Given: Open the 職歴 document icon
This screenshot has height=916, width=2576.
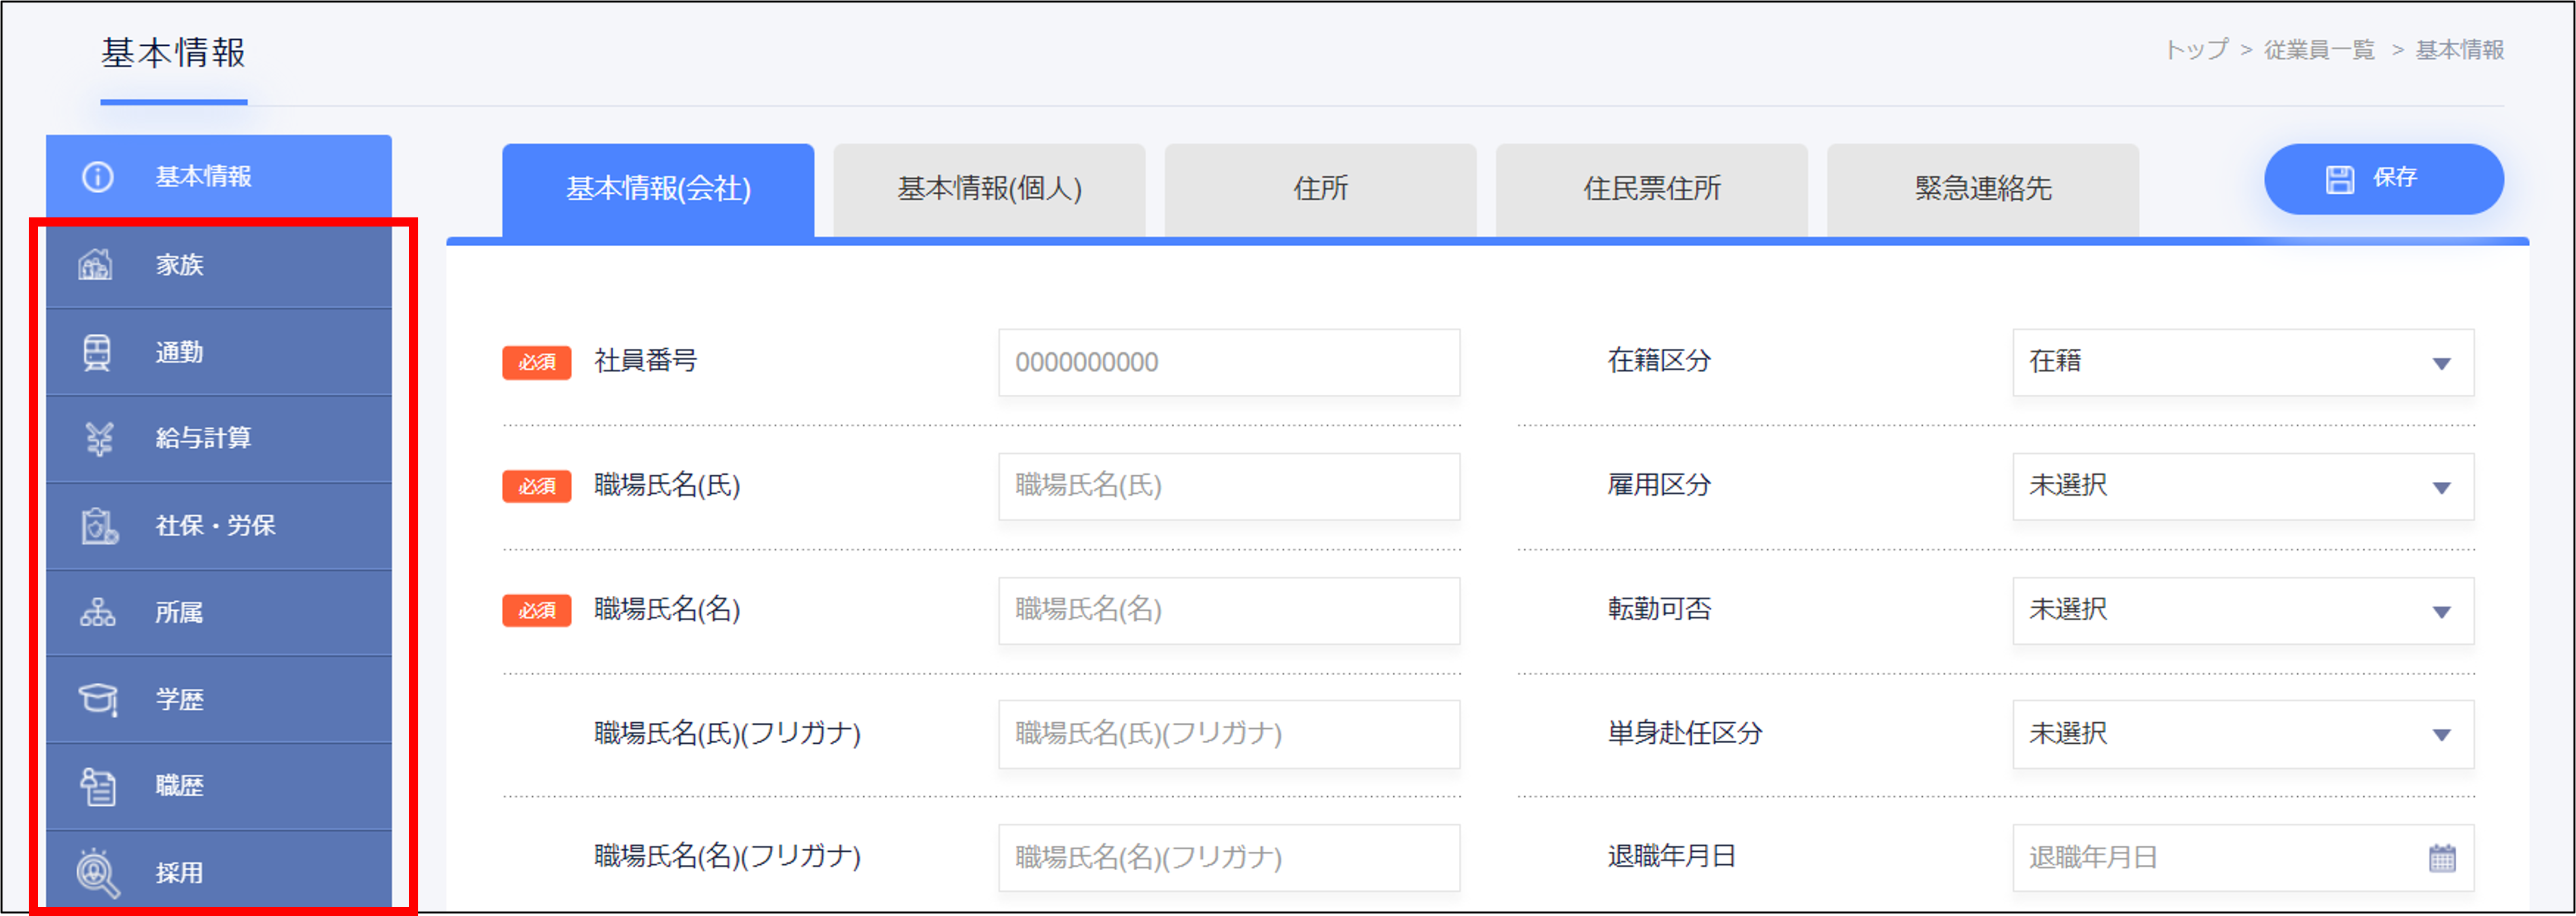Looking at the screenshot, I should point(98,786).
